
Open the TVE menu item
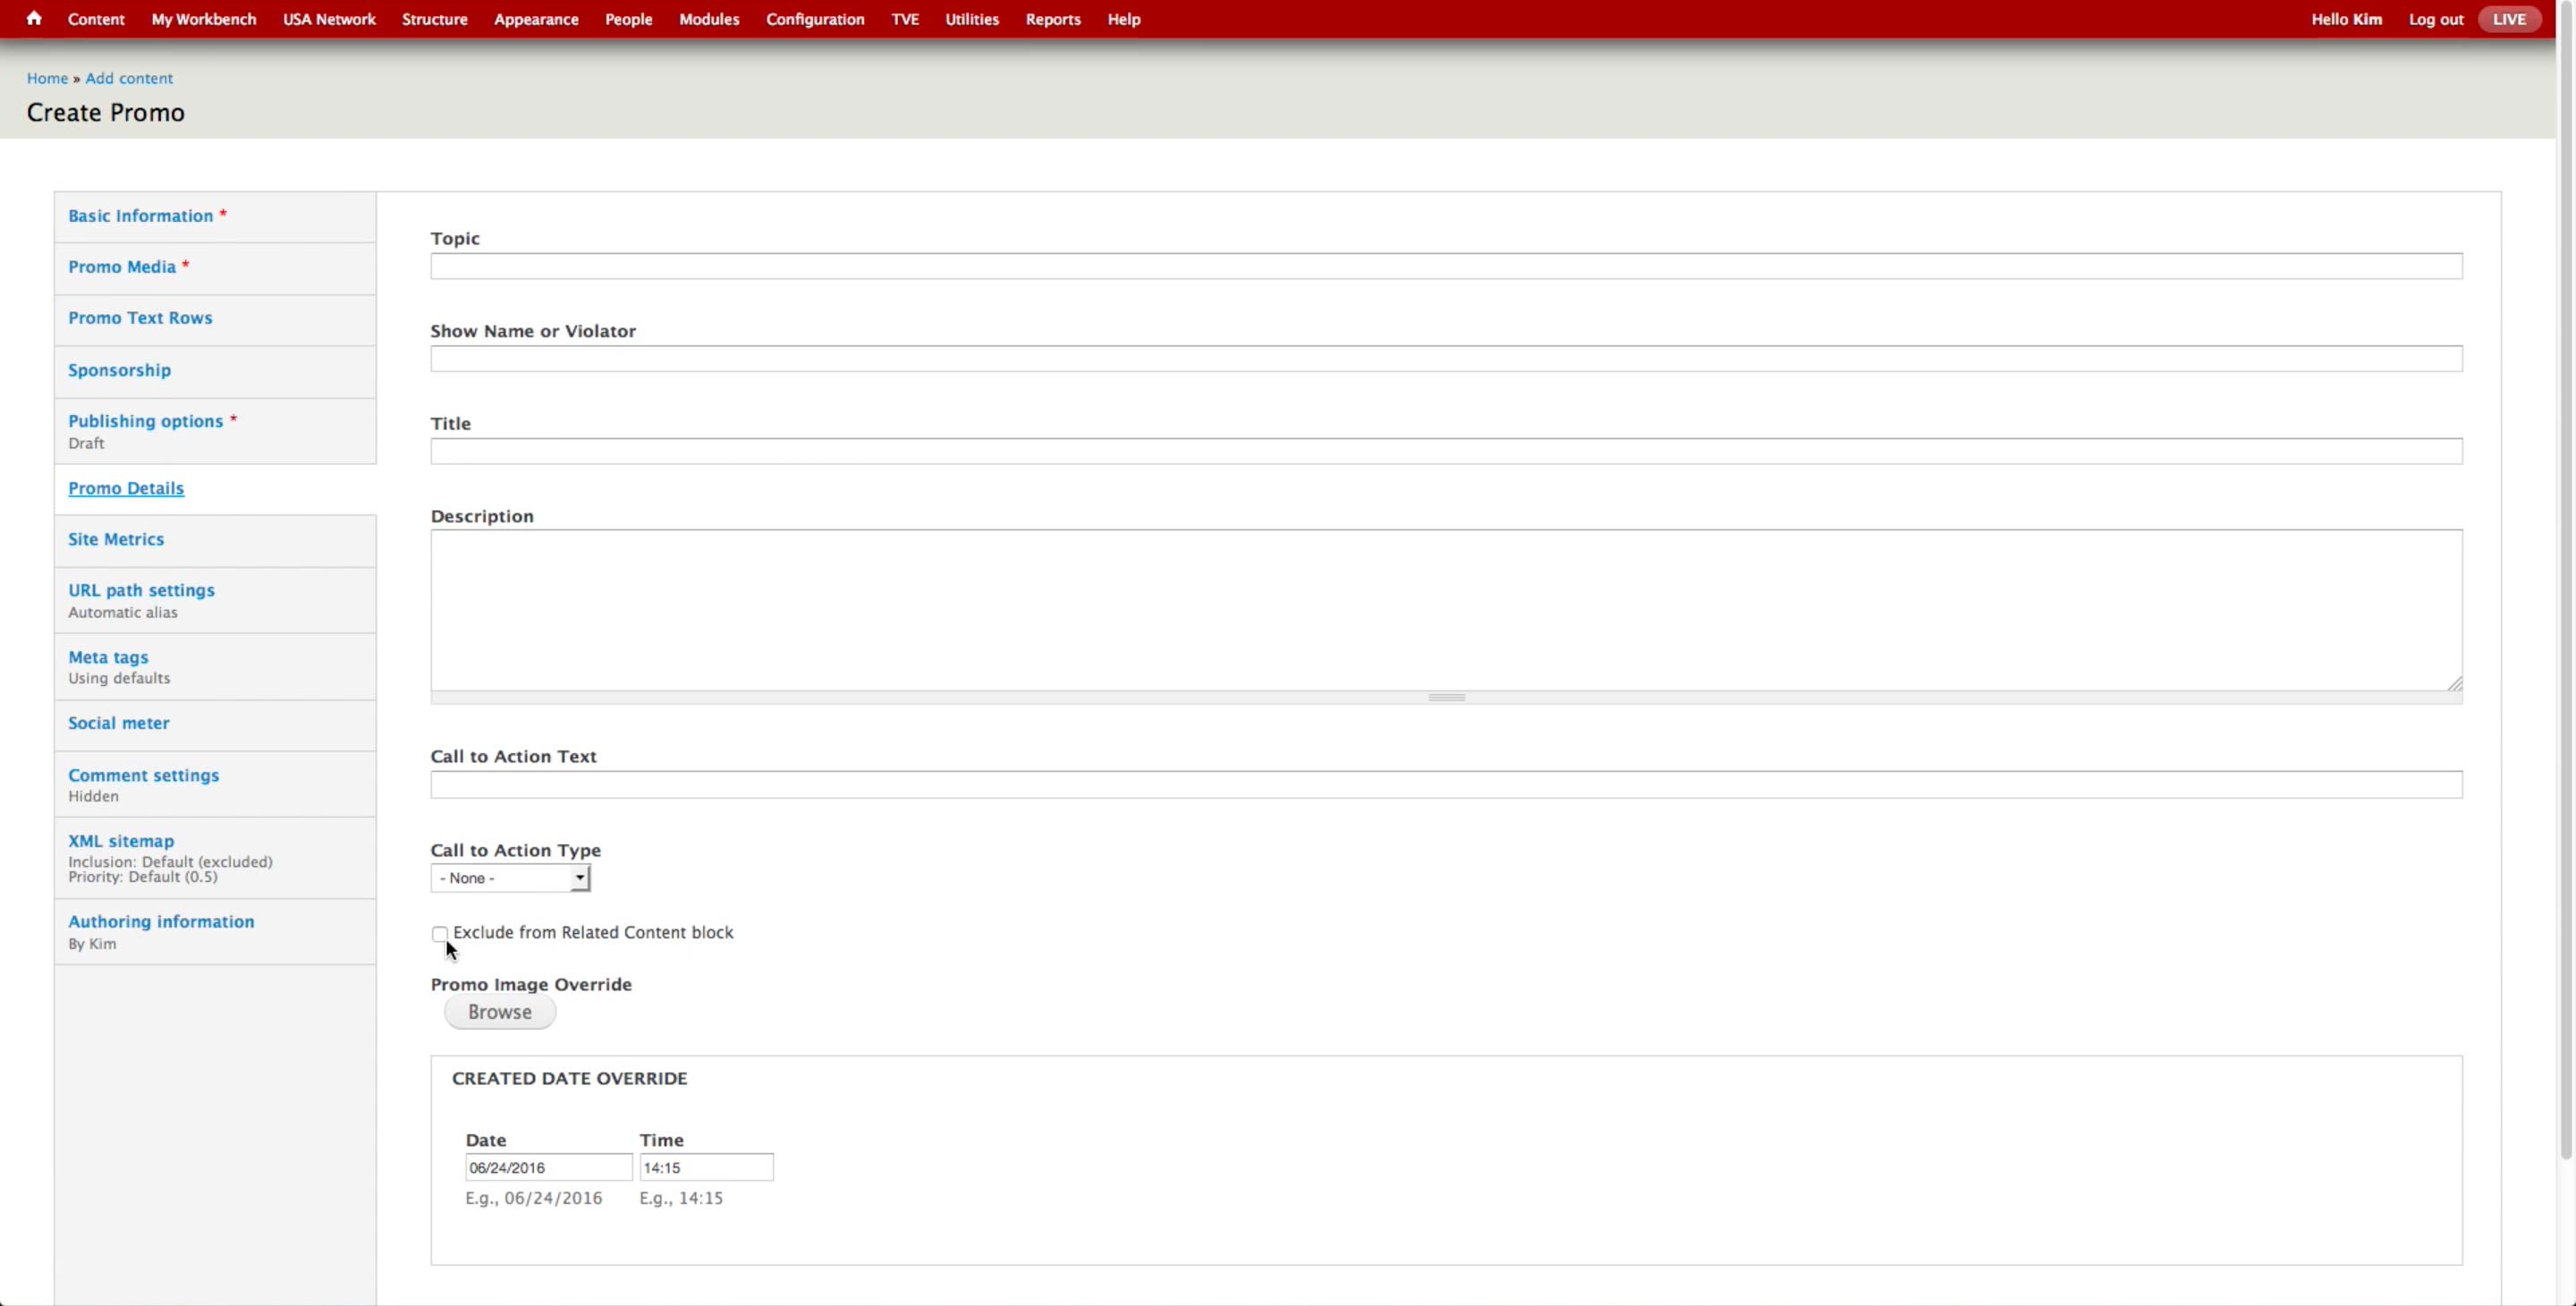pyautogui.click(x=904, y=19)
